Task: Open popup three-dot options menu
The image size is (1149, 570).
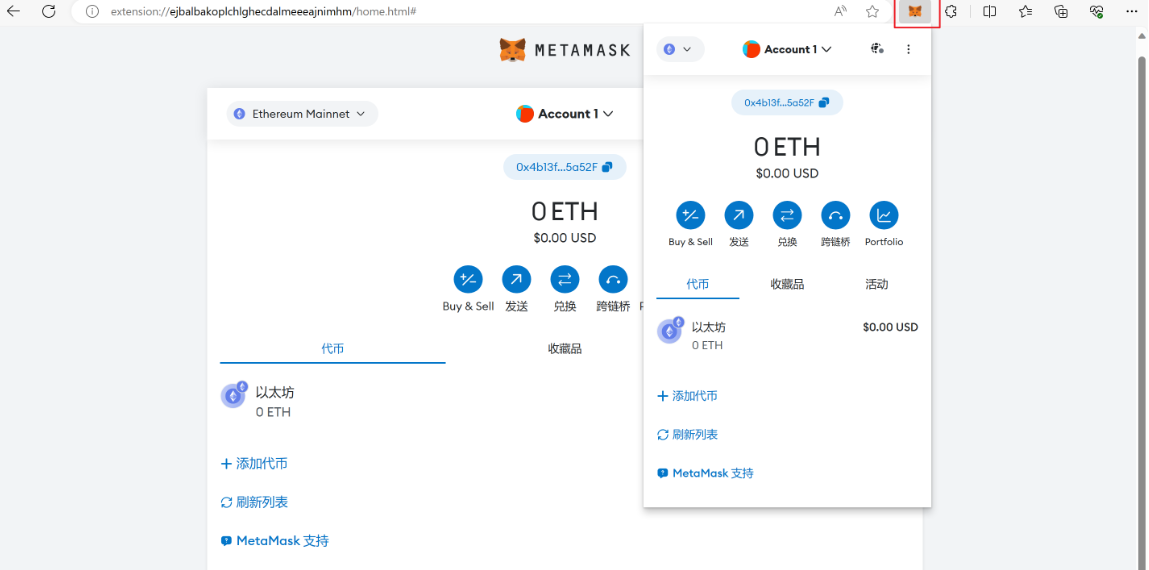Action: pos(909,49)
